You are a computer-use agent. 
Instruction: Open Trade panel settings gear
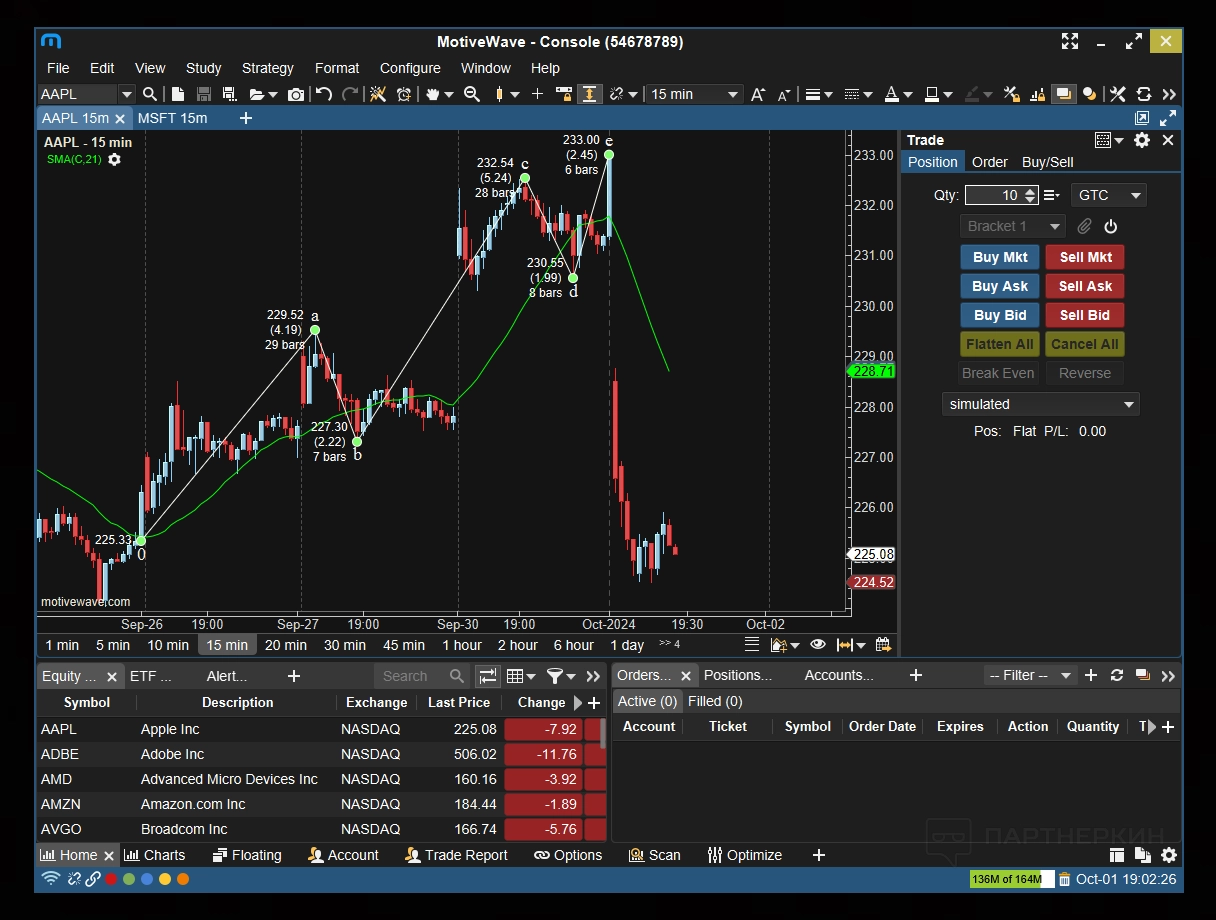1142,140
